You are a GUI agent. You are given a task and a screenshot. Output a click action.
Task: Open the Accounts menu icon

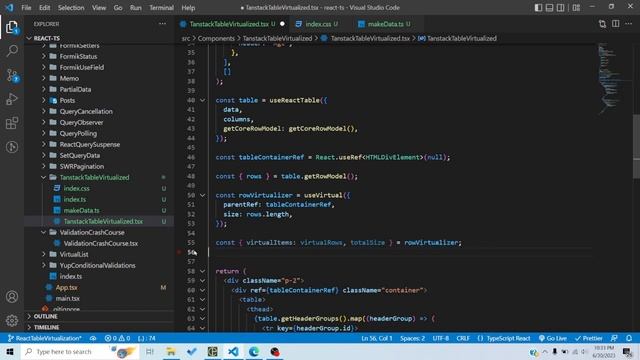point(12,297)
